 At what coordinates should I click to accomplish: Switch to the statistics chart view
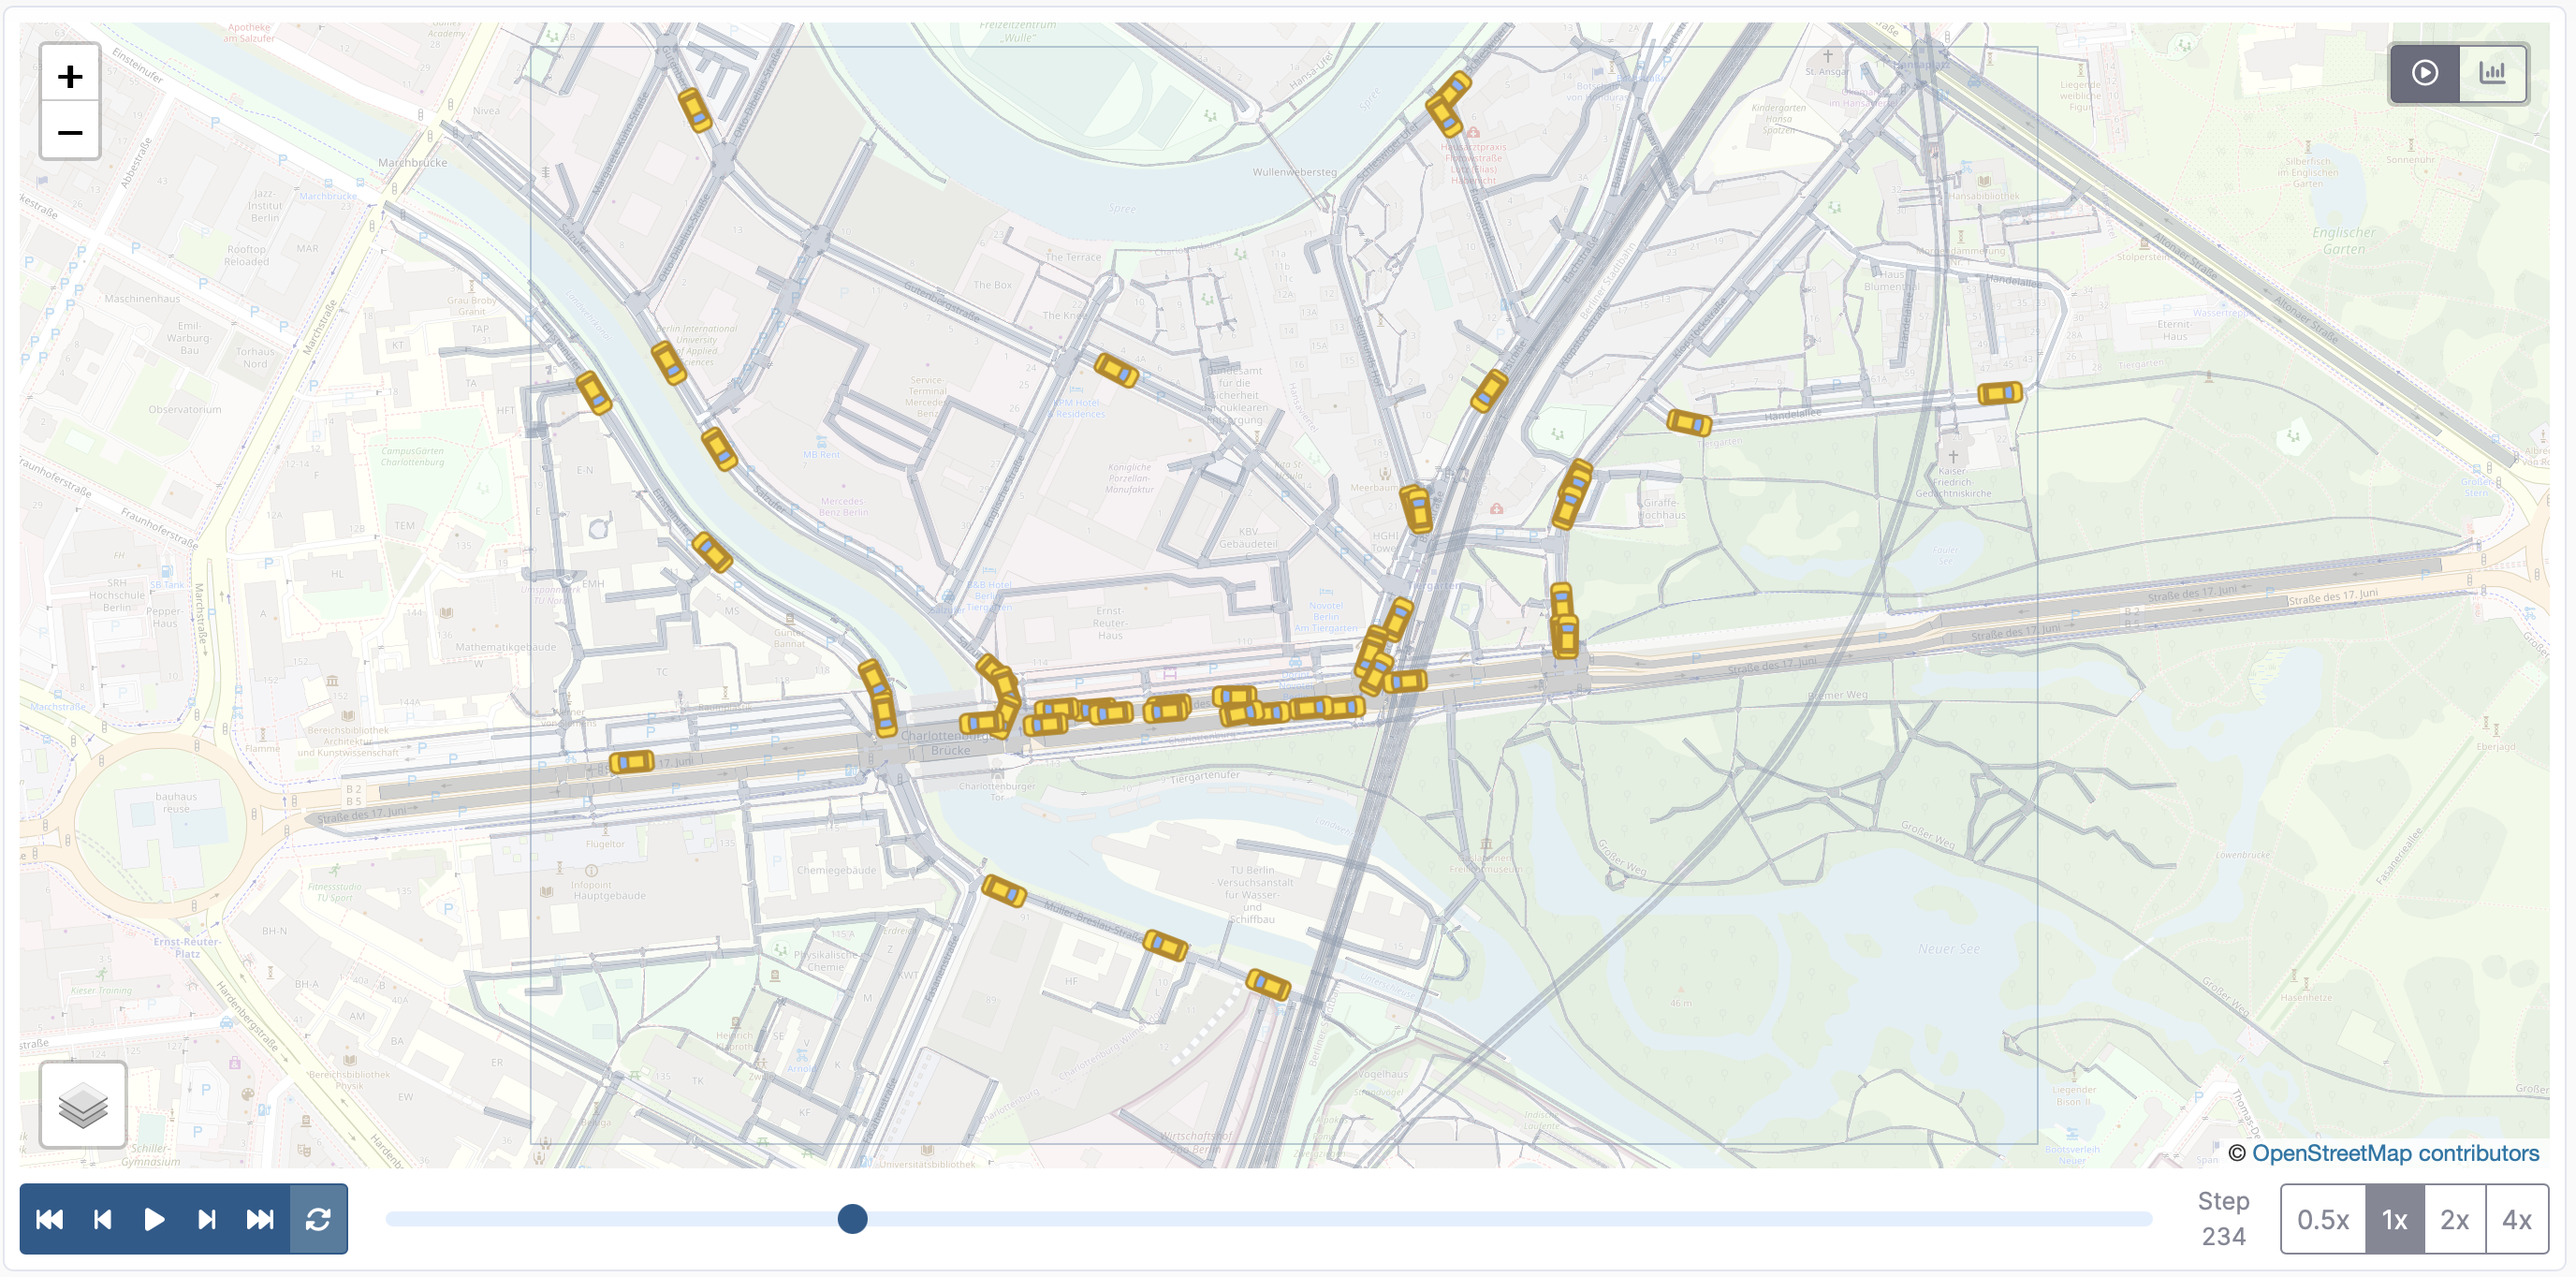coord(2492,73)
